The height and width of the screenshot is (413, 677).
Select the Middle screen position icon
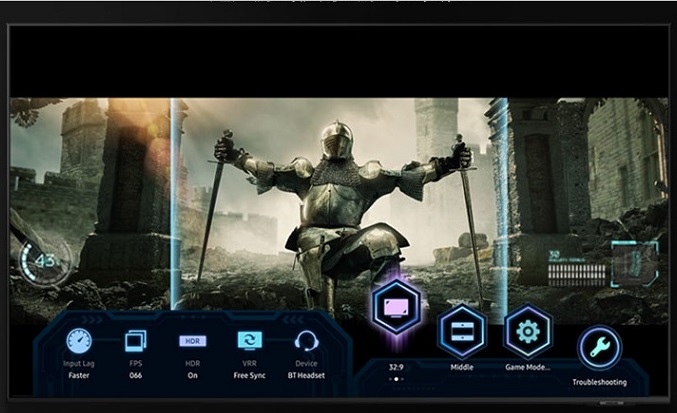pyautogui.click(x=462, y=331)
